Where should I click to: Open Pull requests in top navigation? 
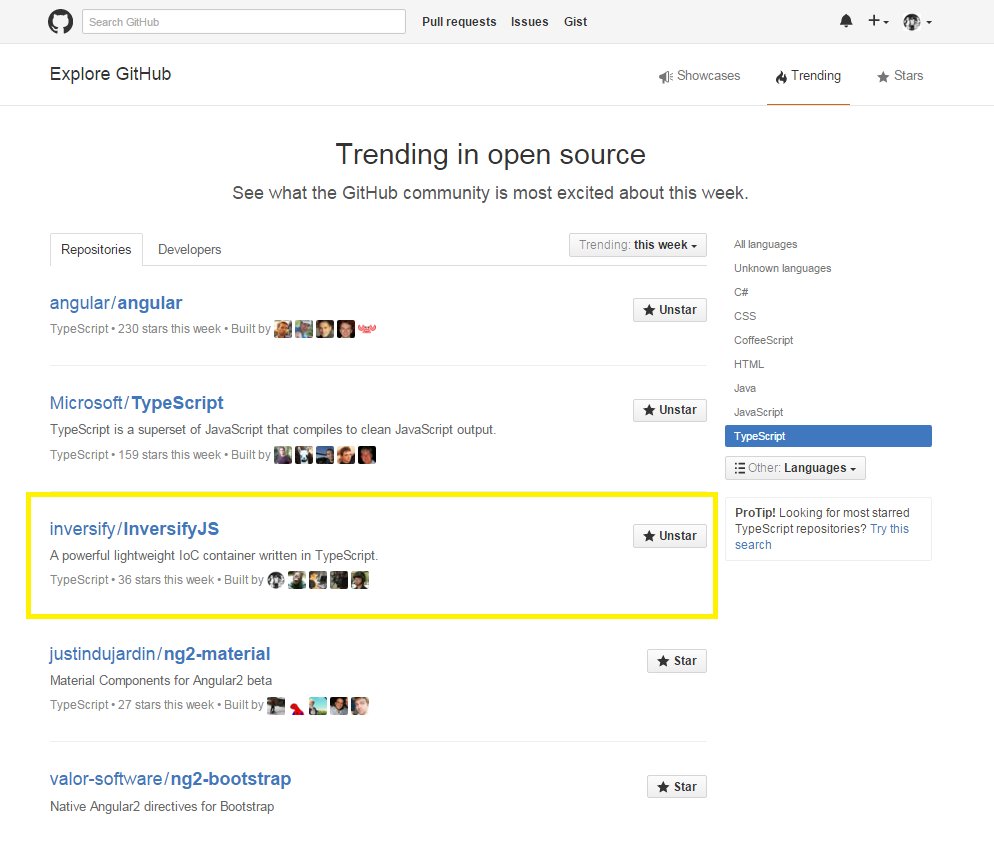459,22
